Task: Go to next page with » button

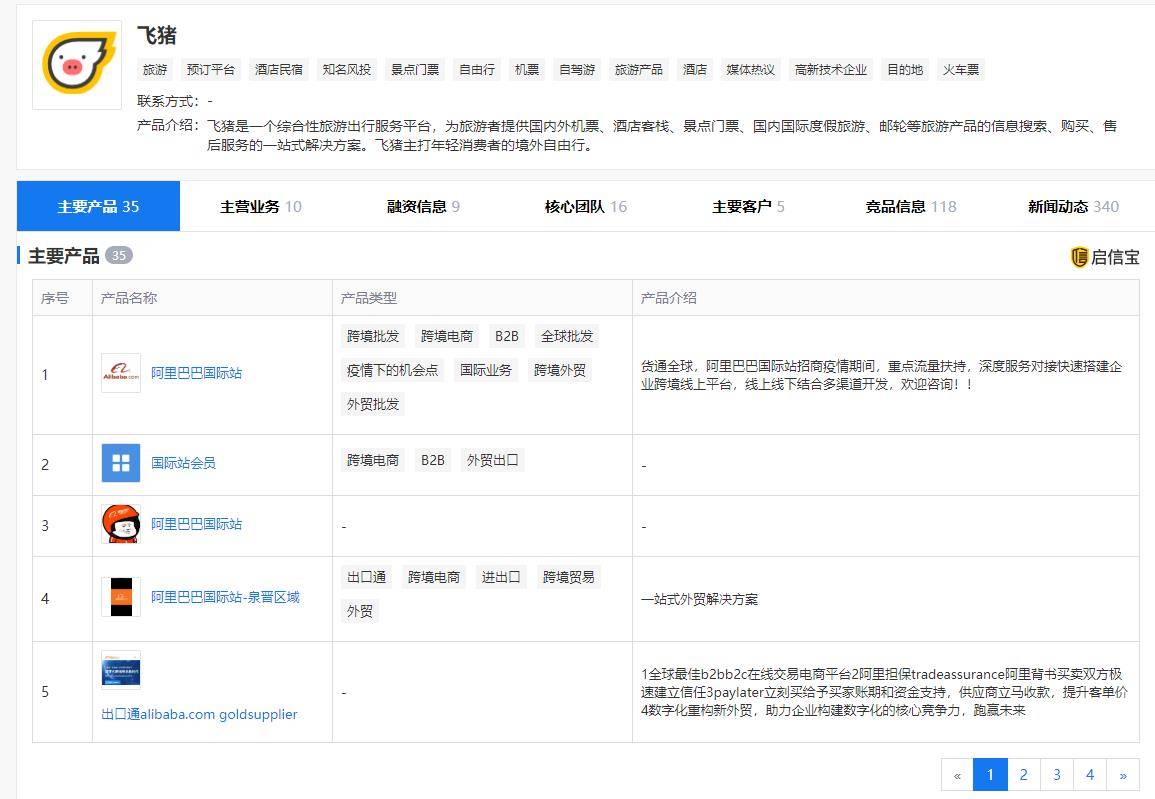Action: (1123, 775)
